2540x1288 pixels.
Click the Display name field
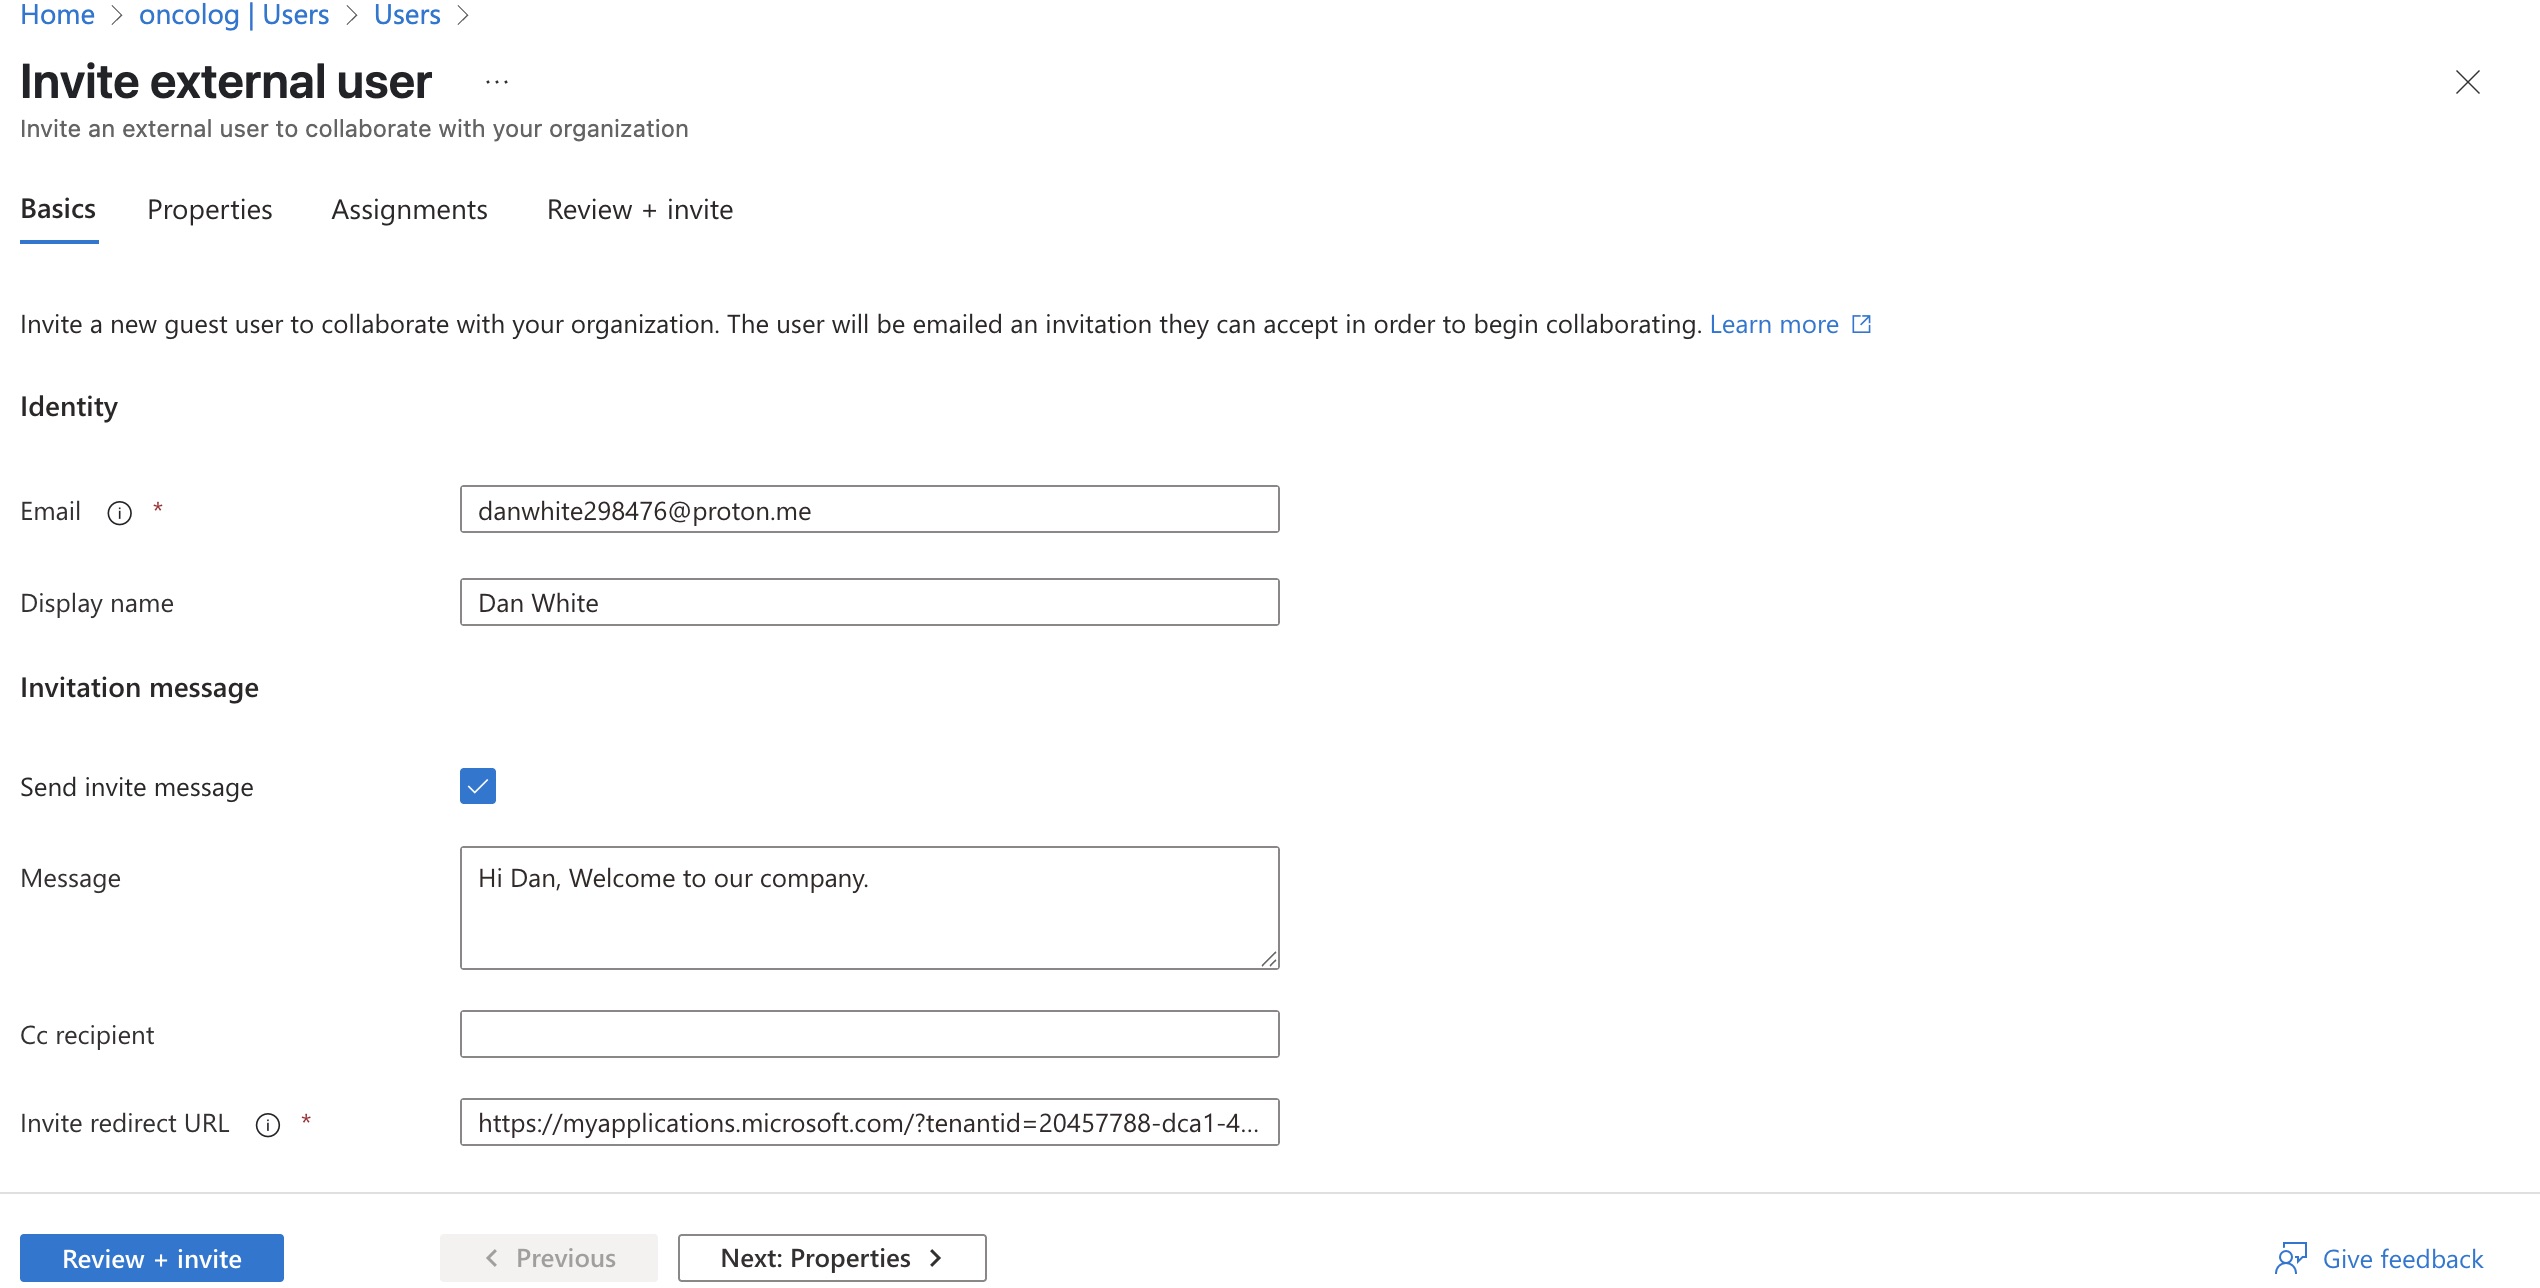[x=870, y=603]
